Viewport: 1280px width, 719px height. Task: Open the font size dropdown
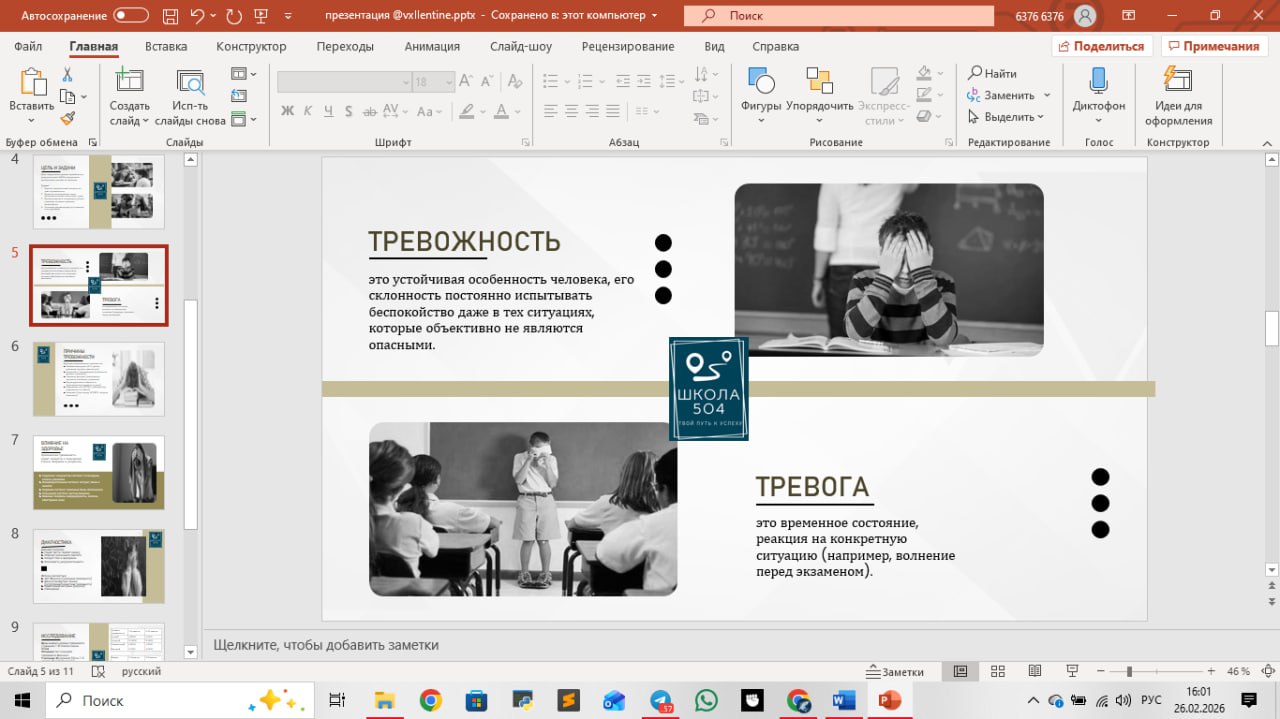point(449,82)
